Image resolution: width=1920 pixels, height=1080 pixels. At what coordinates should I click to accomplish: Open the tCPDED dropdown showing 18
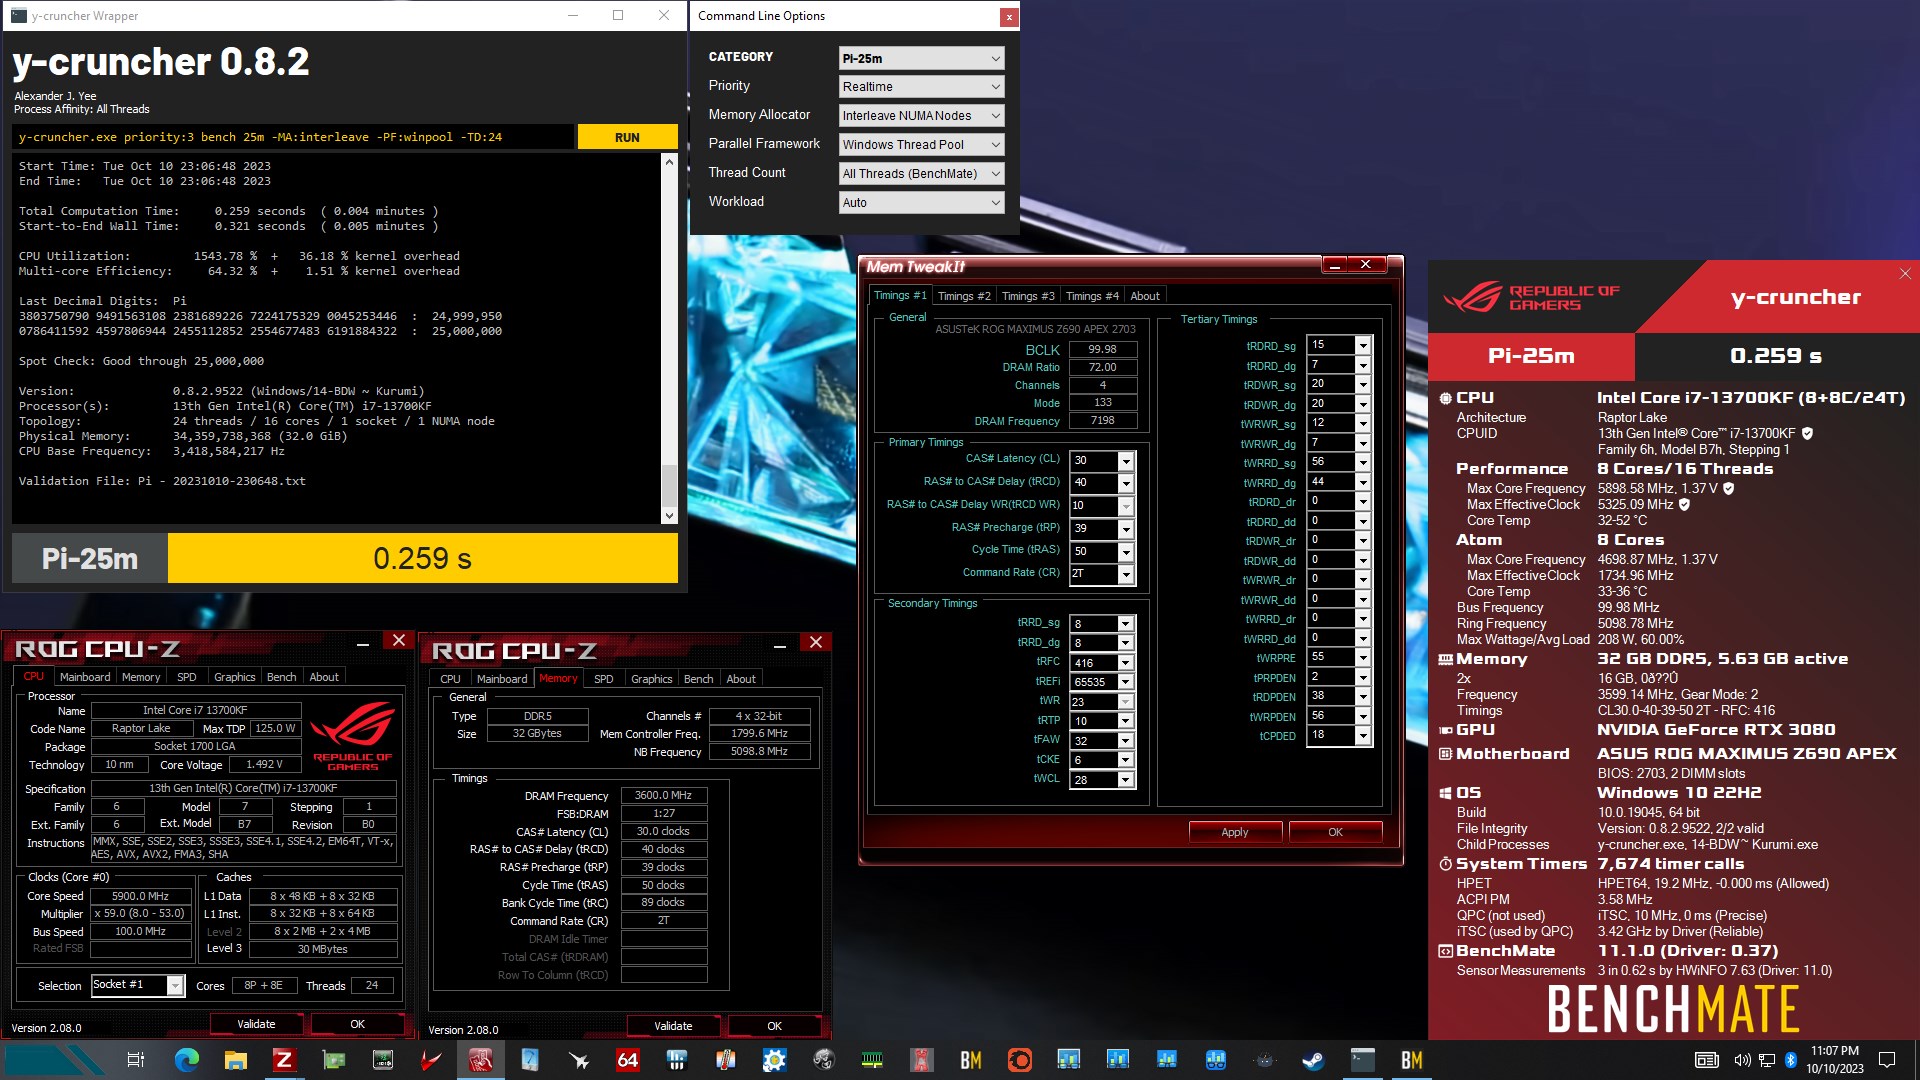click(x=1362, y=736)
